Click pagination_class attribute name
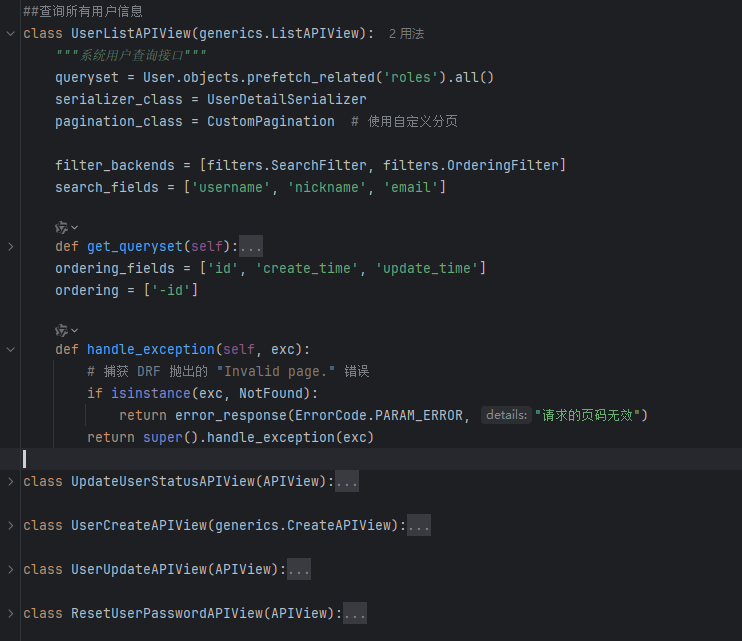Image resolution: width=742 pixels, height=641 pixels. pos(119,122)
